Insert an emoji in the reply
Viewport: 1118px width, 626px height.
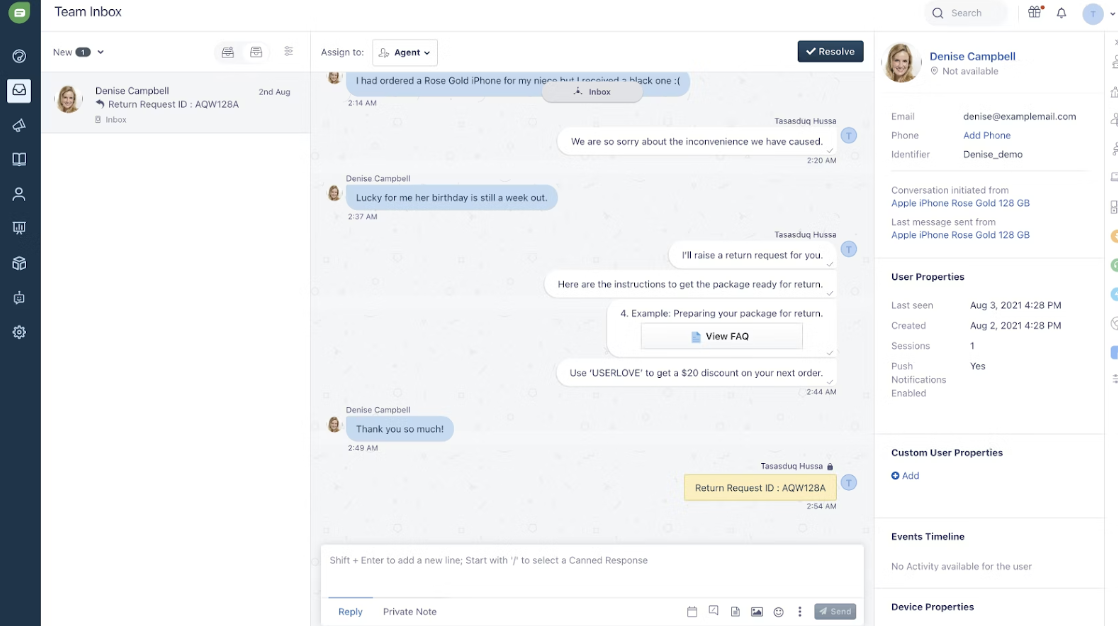pyautogui.click(x=779, y=612)
